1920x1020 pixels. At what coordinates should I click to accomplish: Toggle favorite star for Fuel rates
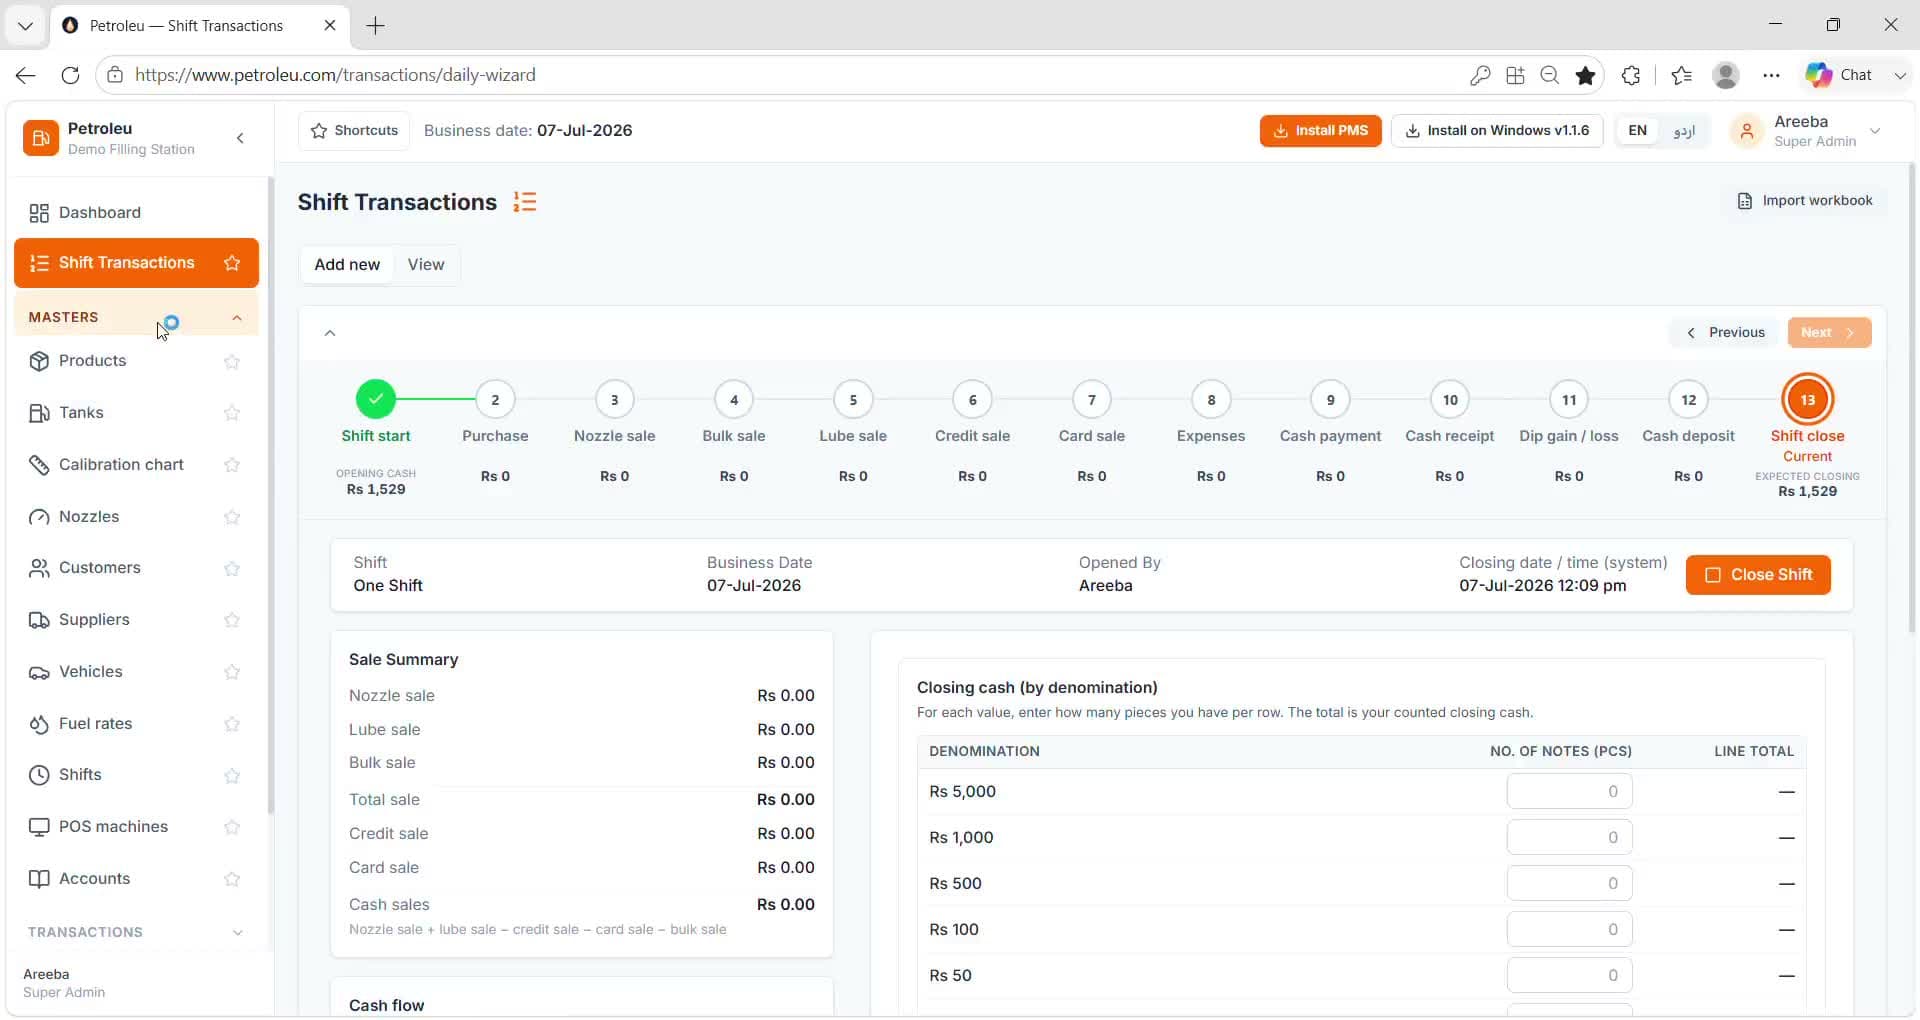point(232,724)
